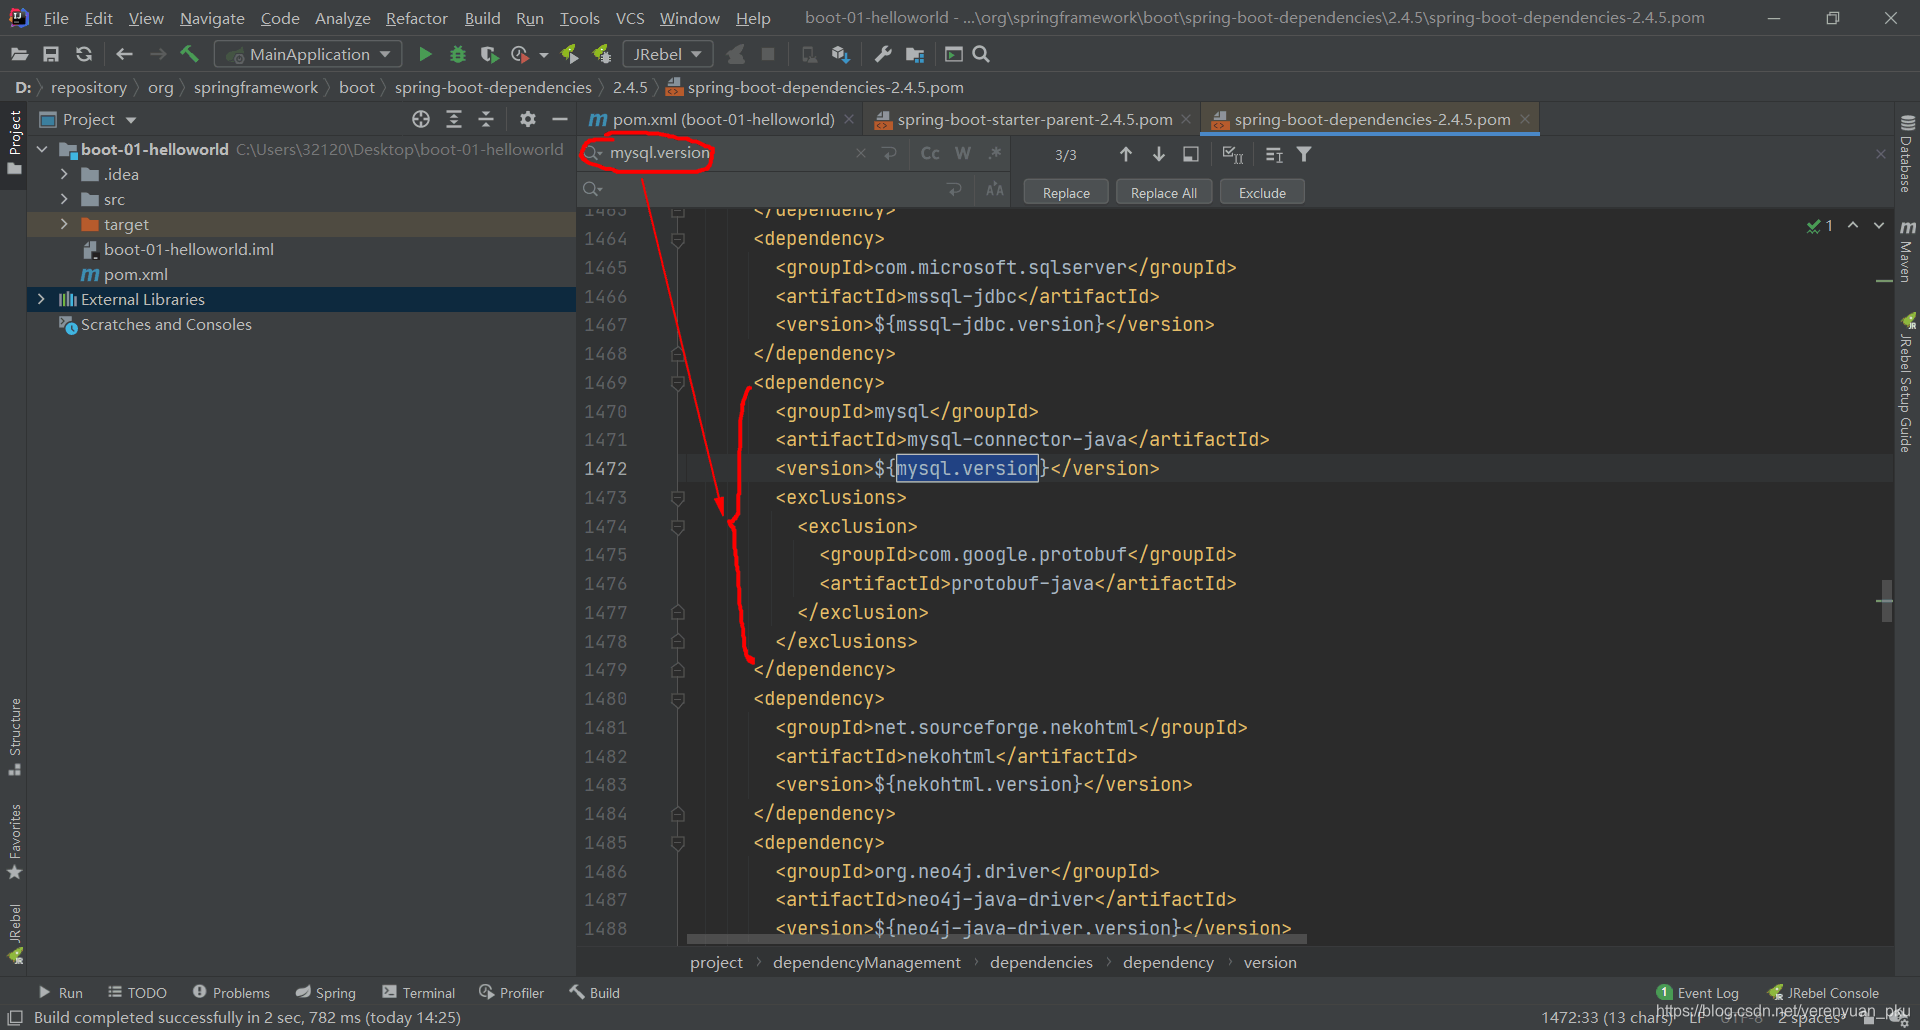Expand the src folder
1920x1030 pixels.
(64, 199)
